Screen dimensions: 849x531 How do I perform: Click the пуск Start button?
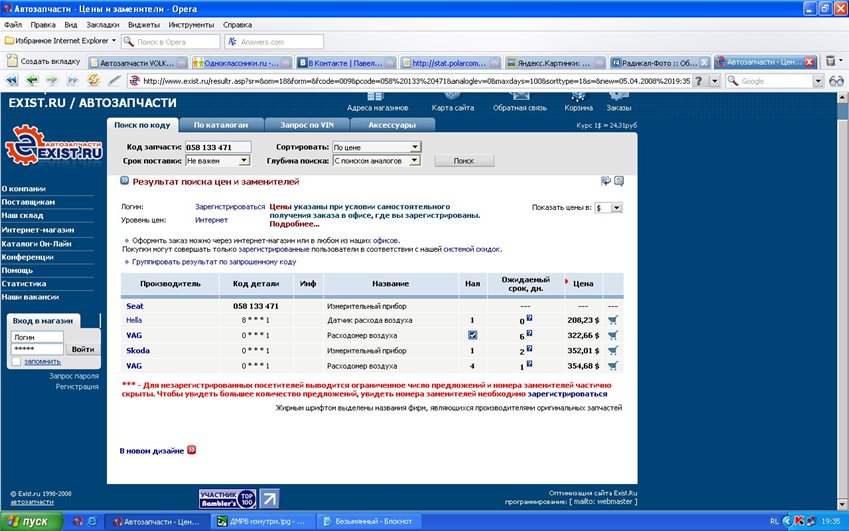coord(30,521)
